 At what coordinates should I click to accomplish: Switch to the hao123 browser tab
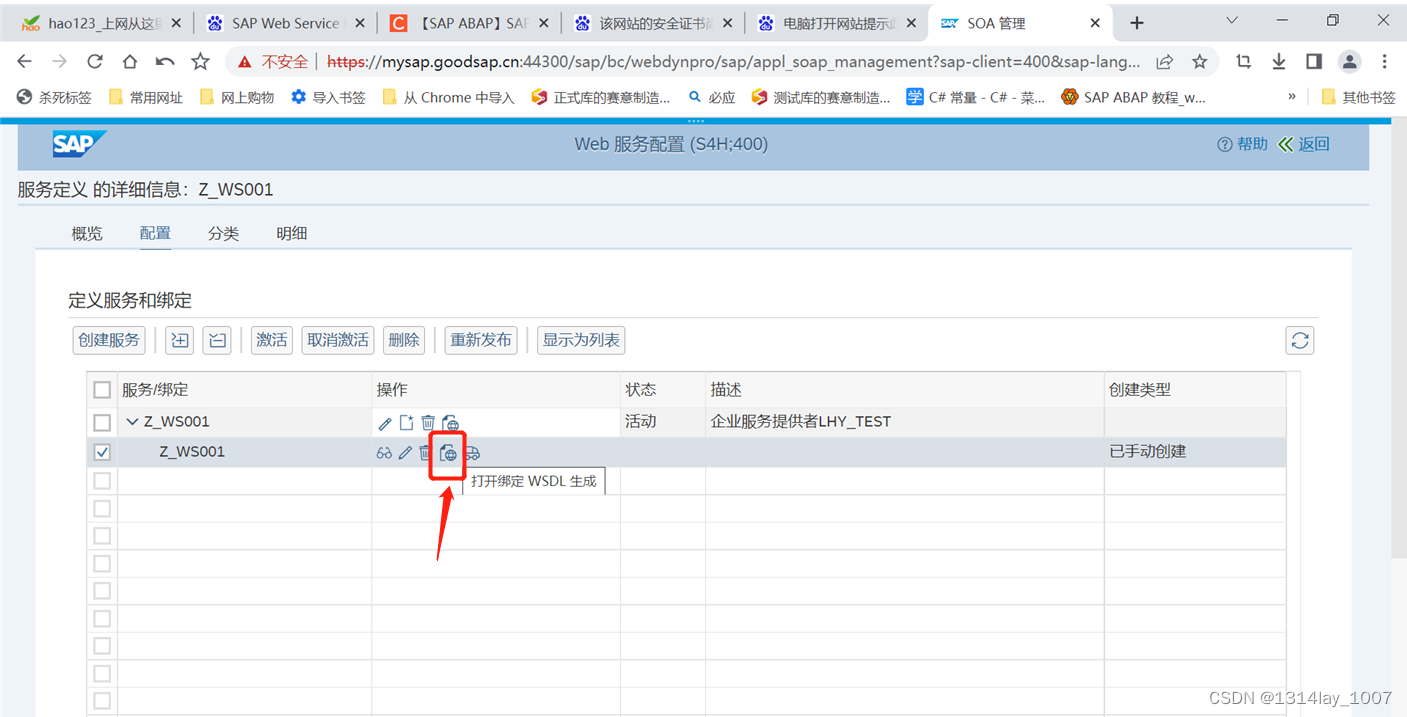tap(100, 23)
